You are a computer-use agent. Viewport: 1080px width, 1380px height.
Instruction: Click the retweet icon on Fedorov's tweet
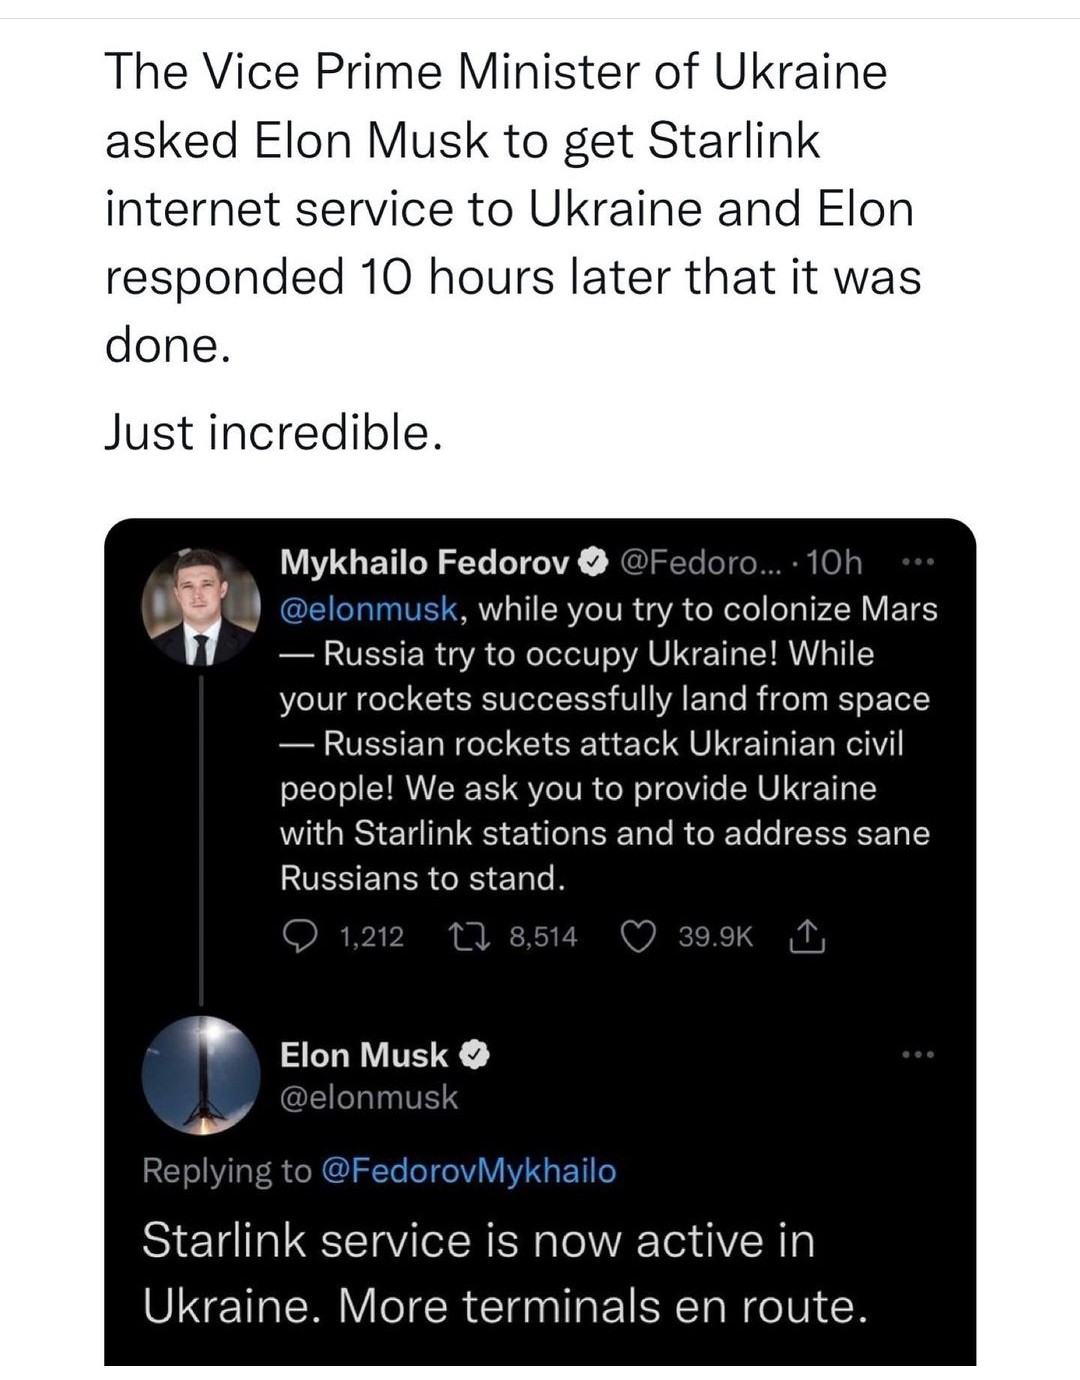468,937
